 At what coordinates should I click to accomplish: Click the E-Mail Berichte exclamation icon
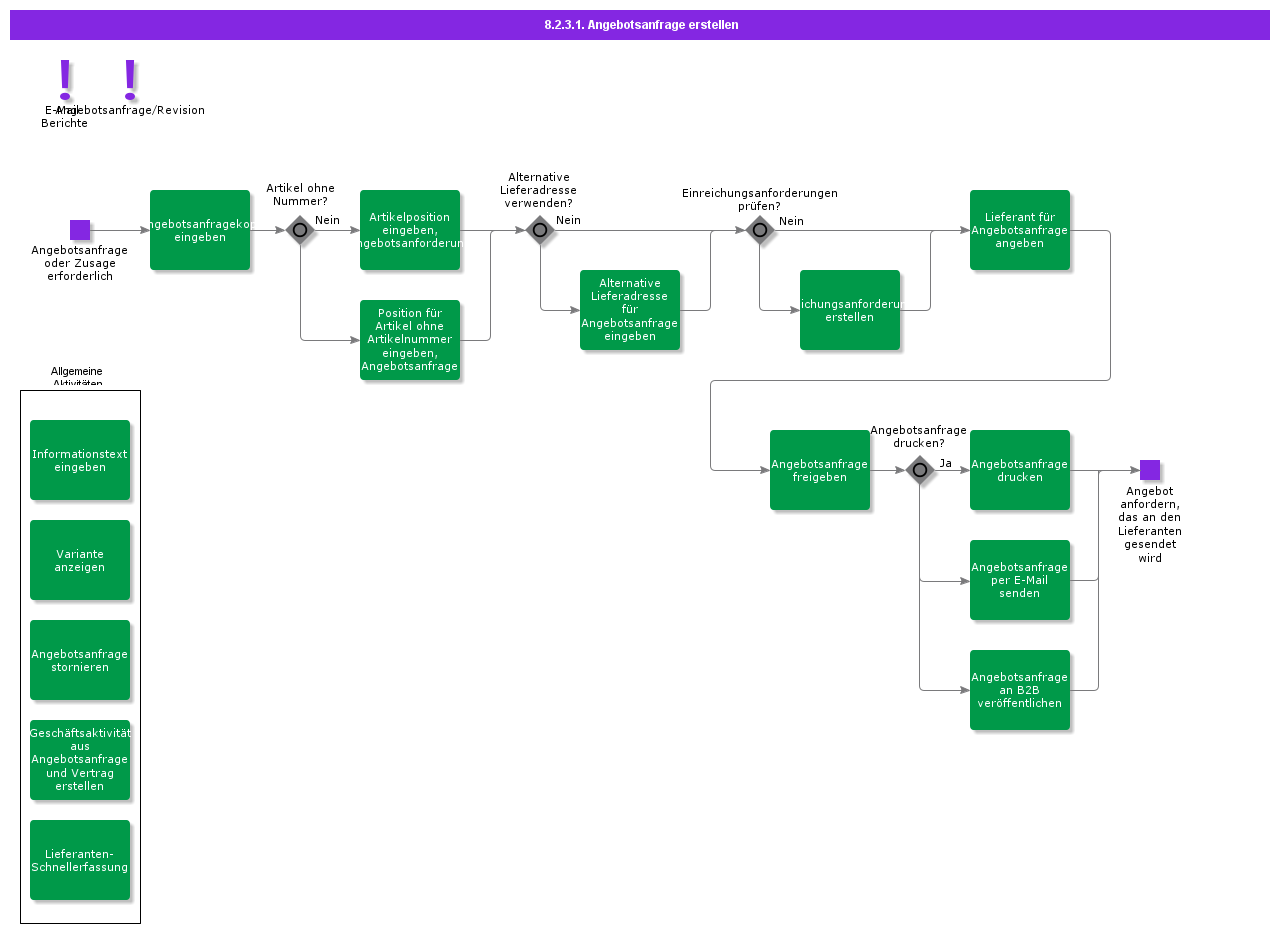(65, 79)
